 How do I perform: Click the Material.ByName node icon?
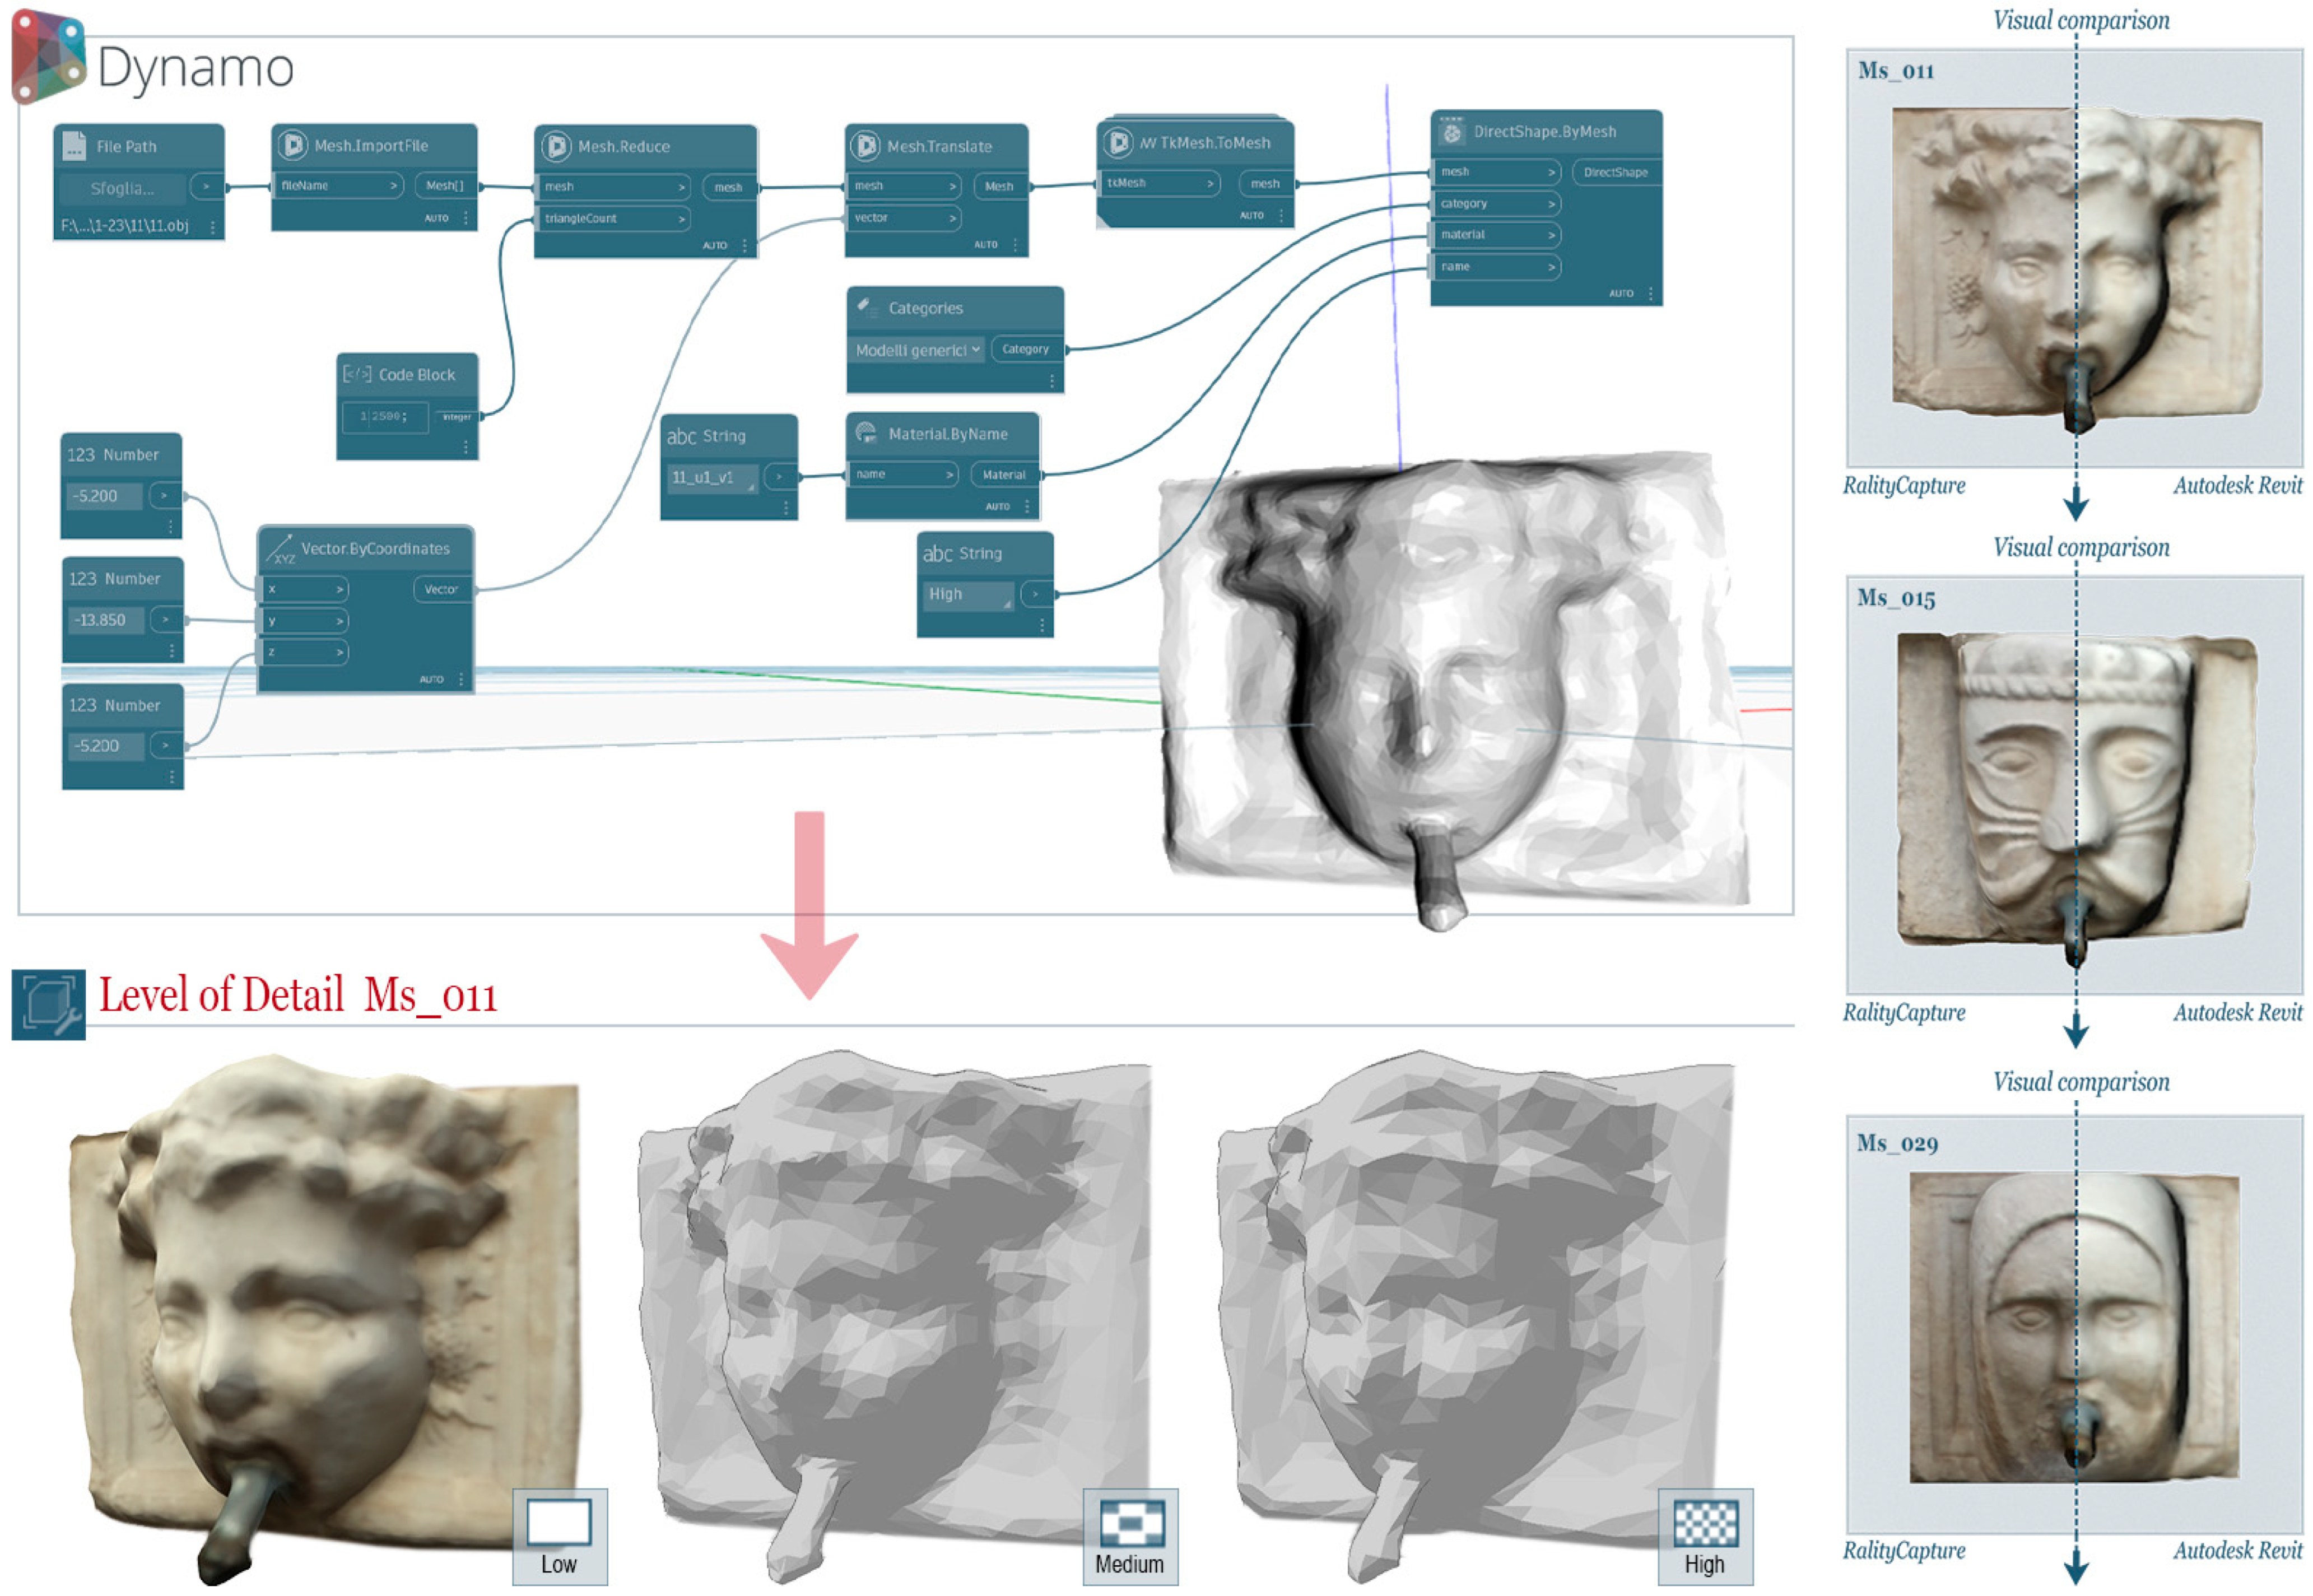click(866, 433)
